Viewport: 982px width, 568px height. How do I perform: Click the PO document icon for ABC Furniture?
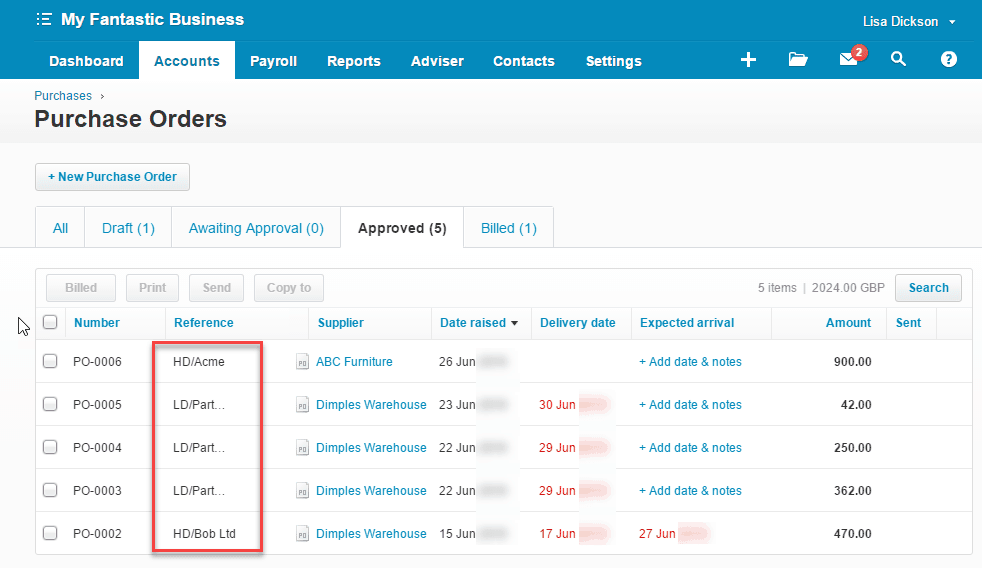(x=302, y=362)
